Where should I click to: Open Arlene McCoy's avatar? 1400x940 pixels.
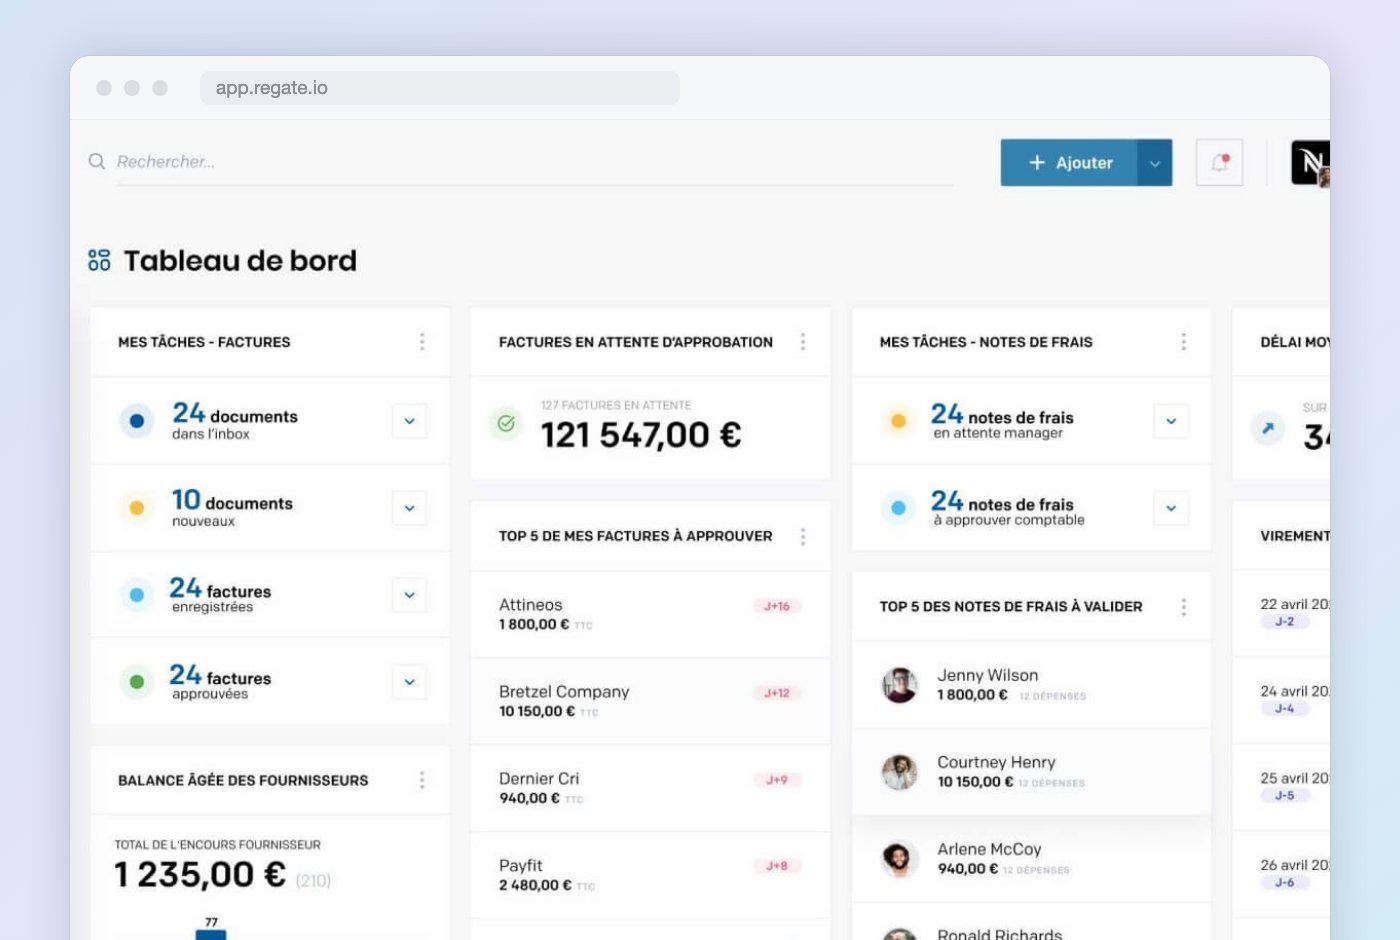899,859
